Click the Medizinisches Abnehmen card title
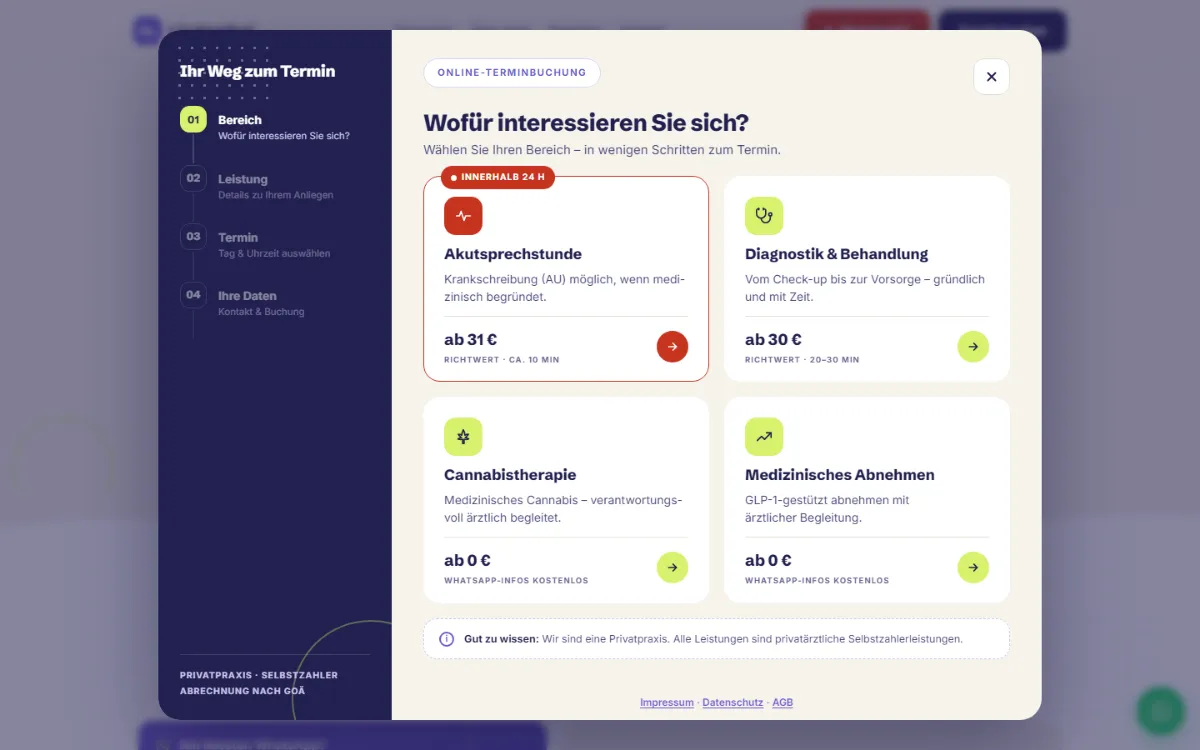Viewport: 1200px width, 750px height. [x=840, y=475]
